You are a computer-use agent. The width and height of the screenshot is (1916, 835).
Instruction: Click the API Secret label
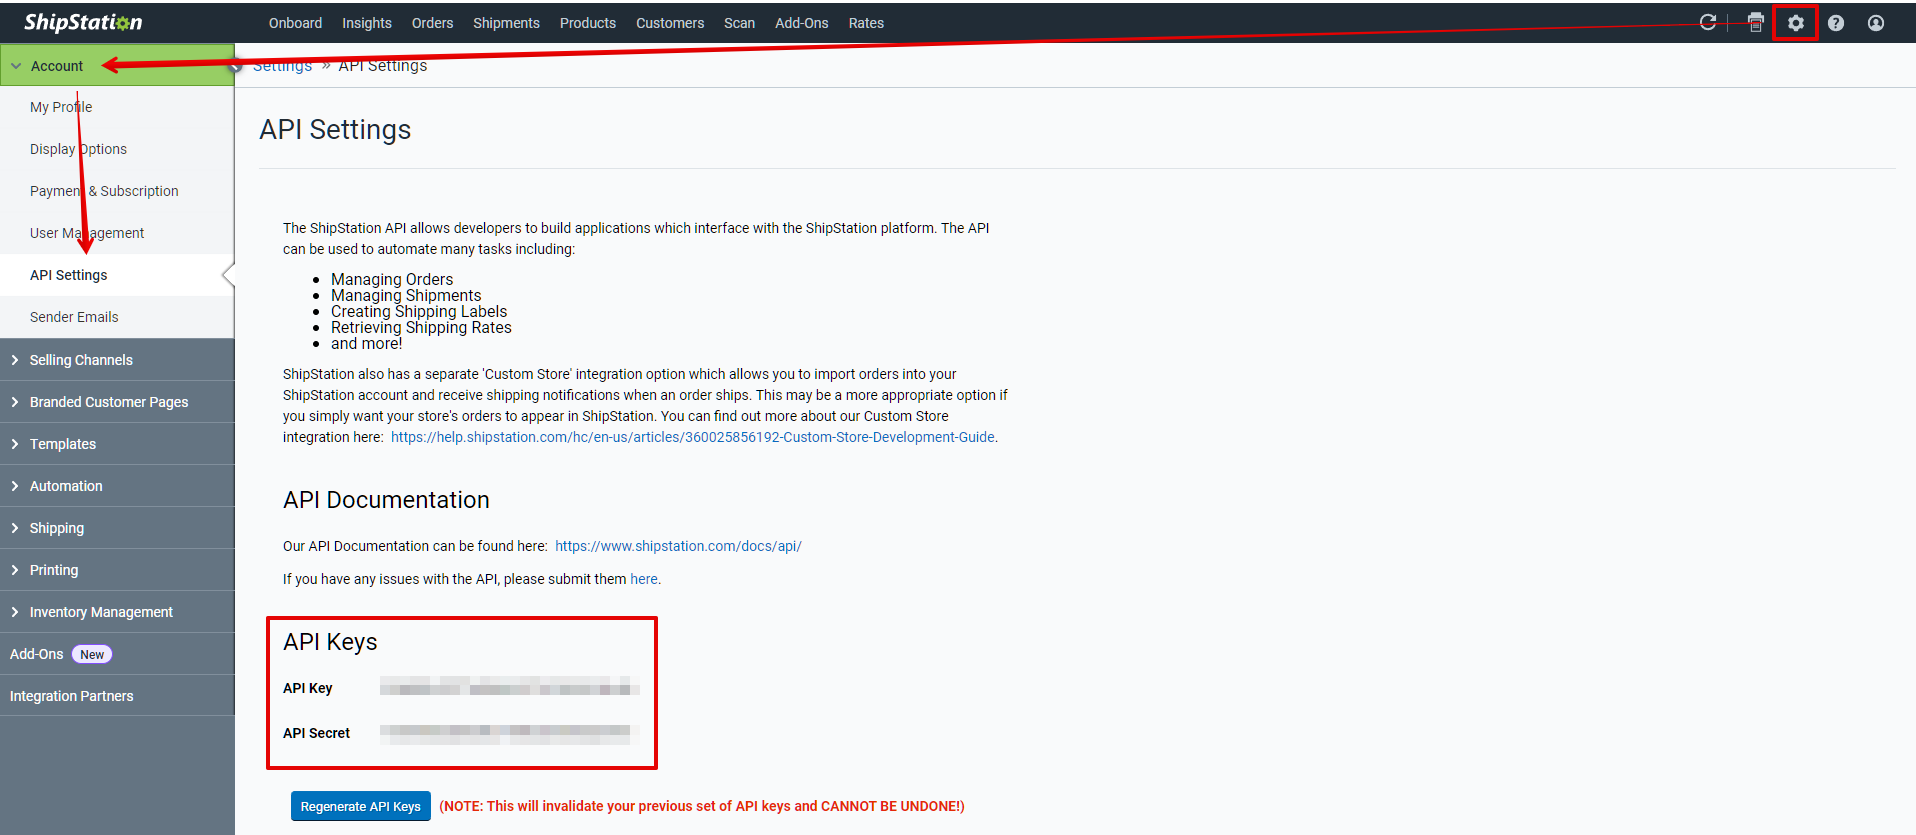316,733
